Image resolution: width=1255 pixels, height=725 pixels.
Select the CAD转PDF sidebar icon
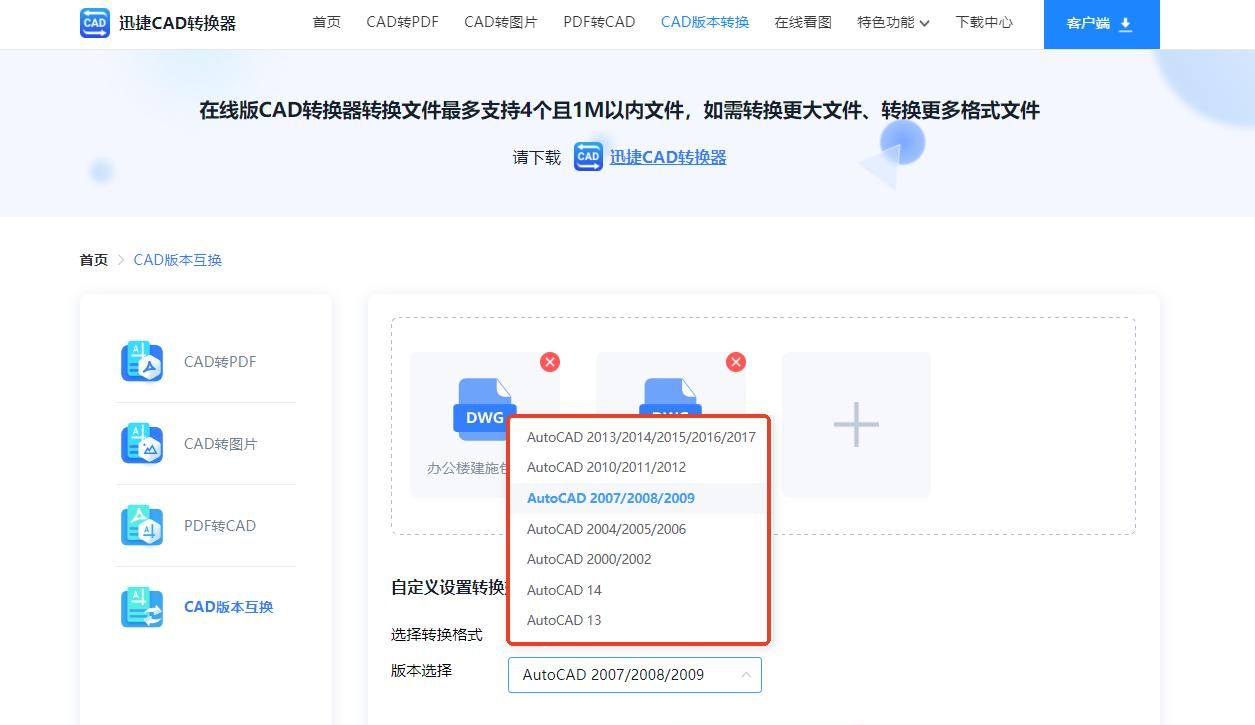pyautogui.click(x=142, y=361)
